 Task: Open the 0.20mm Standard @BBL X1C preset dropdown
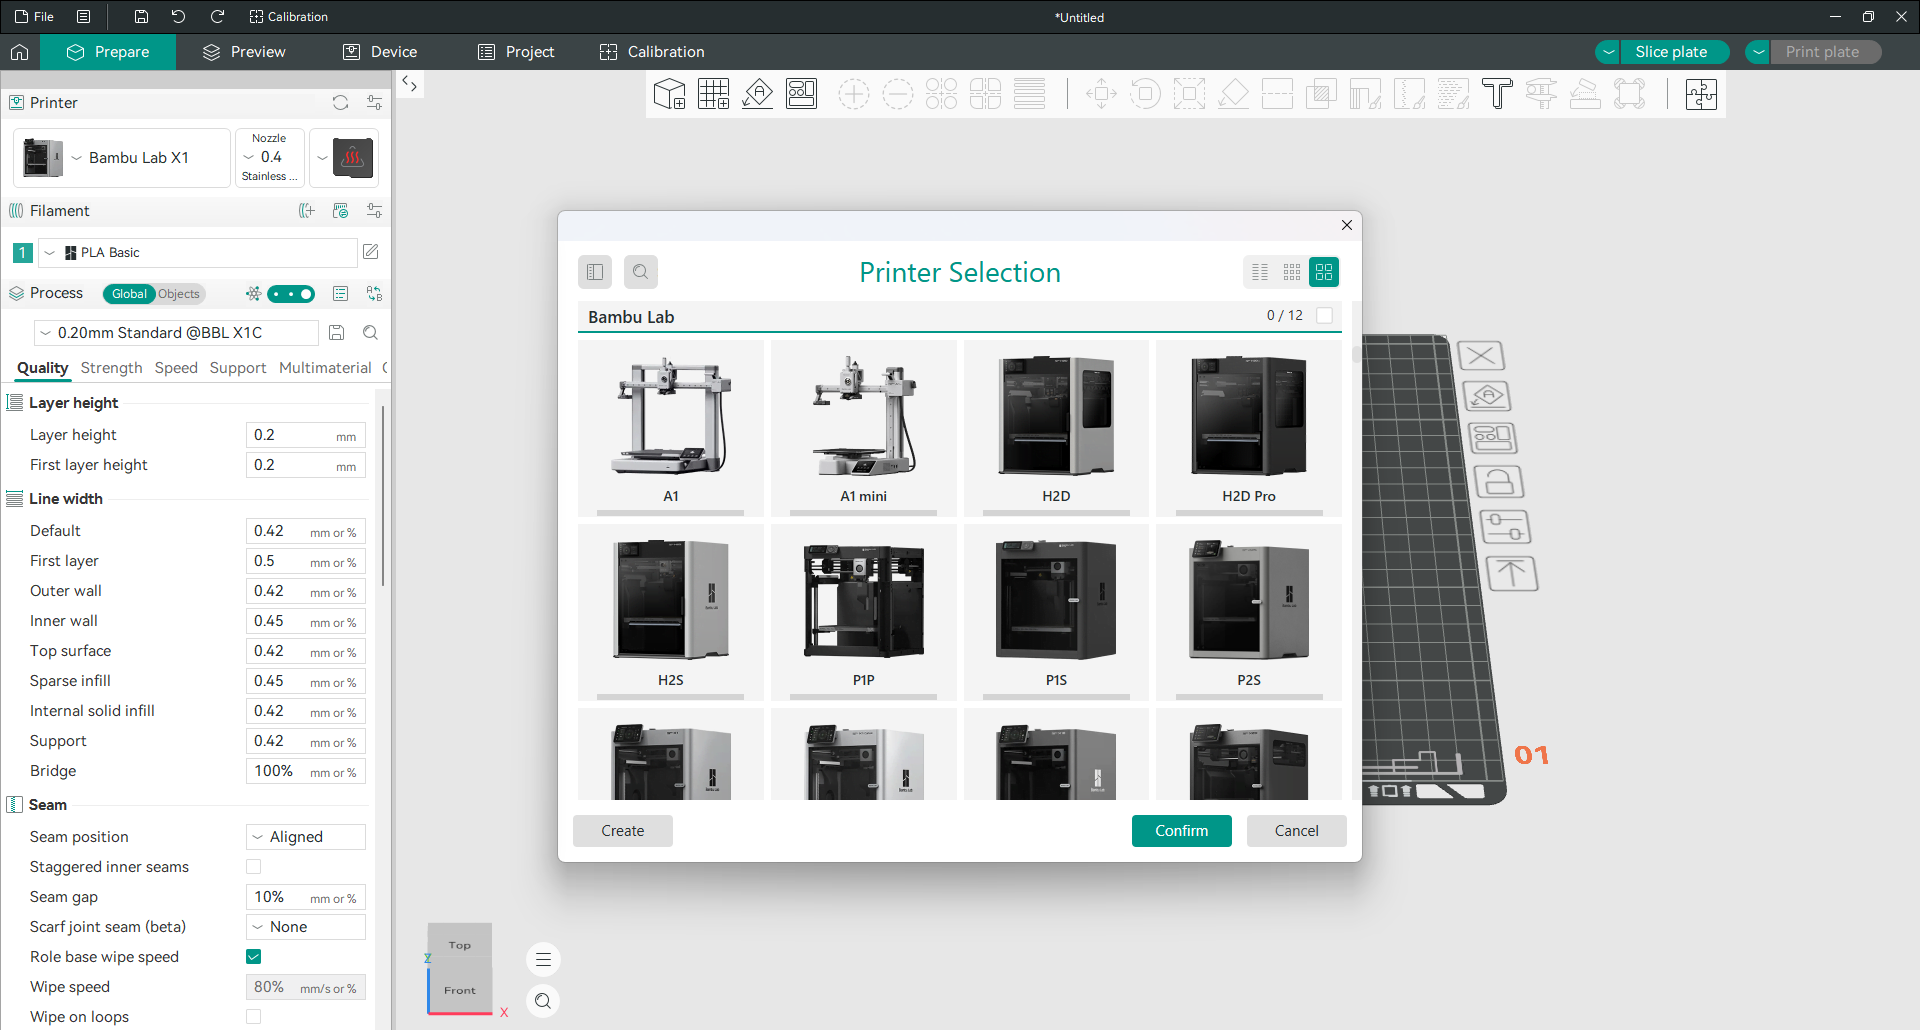click(x=177, y=333)
